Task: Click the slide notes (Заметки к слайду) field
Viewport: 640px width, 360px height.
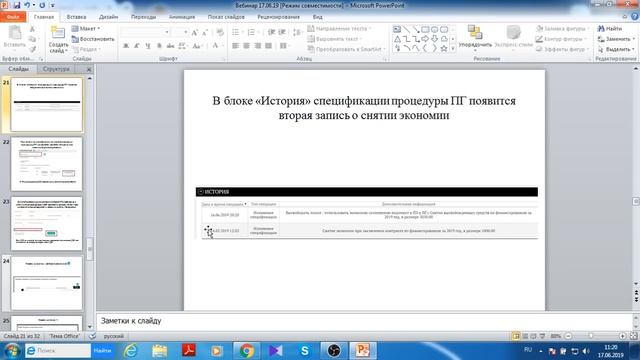Action: (x=364, y=321)
